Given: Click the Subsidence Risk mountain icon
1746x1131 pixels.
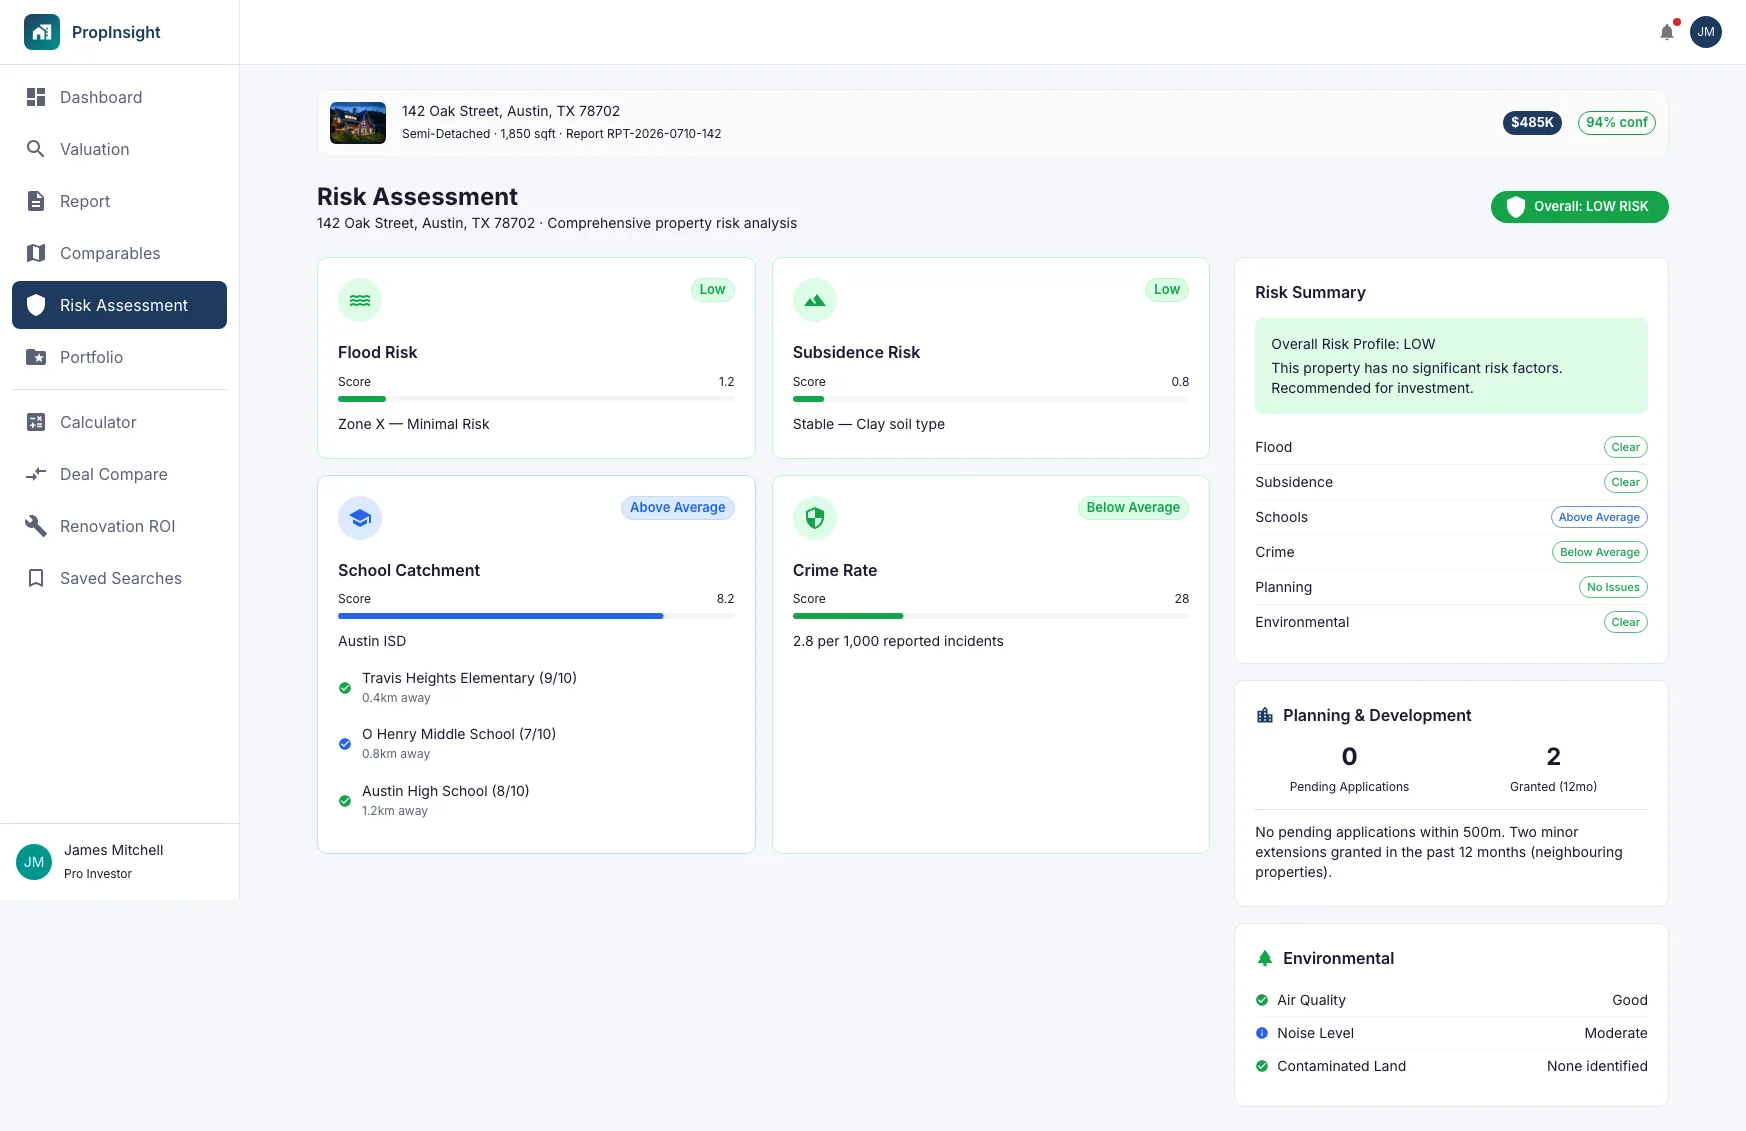Looking at the screenshot, I should (x=815, y=300).
